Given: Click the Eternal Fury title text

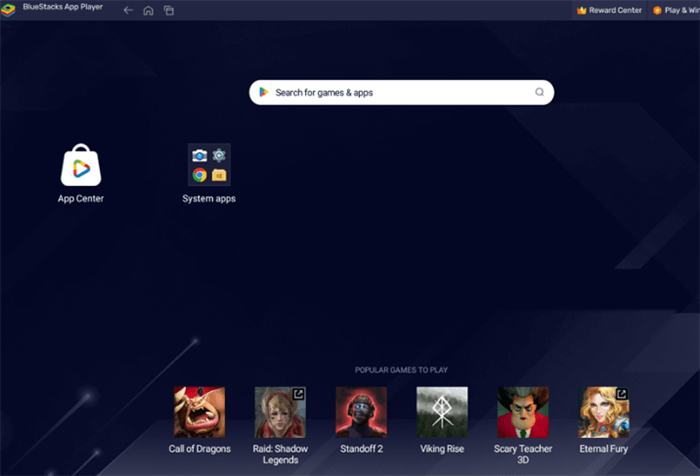Looking at the screenshot, I should coord(604,449).
